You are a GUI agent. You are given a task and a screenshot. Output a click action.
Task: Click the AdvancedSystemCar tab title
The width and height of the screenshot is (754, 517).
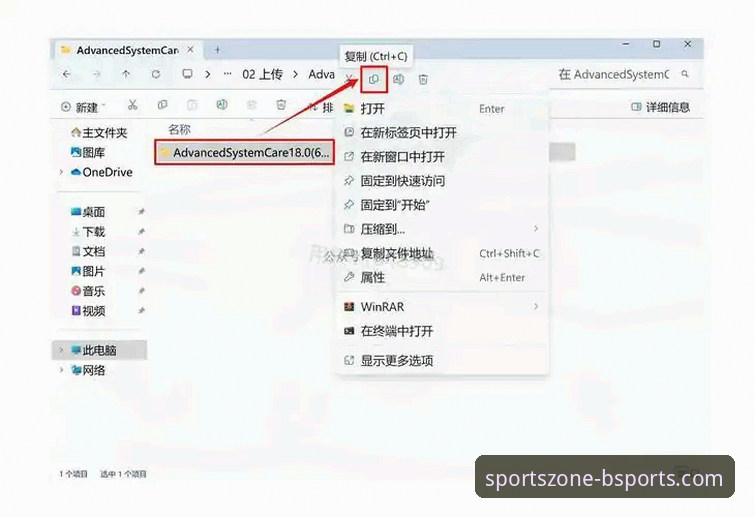click(127, 50)
